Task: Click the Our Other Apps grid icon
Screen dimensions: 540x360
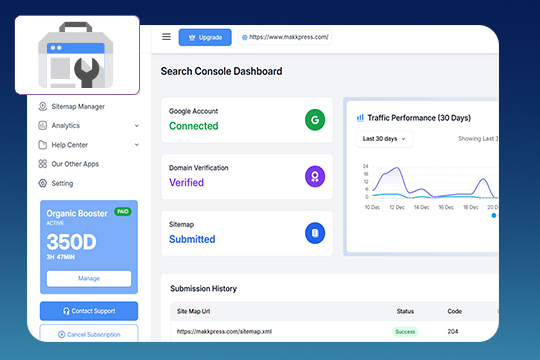Action: 42,164
